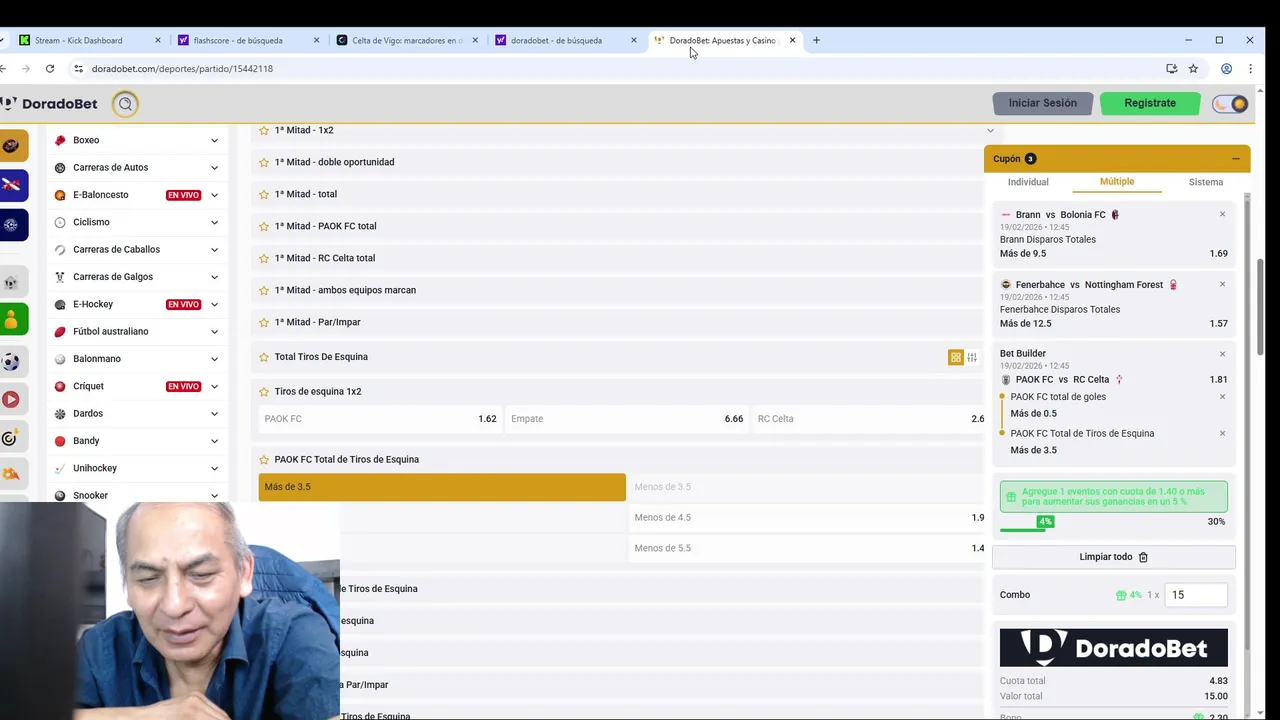Click the Unihockey sport icon
This screenshot has width=1280, height=720.
click(60, 468)
